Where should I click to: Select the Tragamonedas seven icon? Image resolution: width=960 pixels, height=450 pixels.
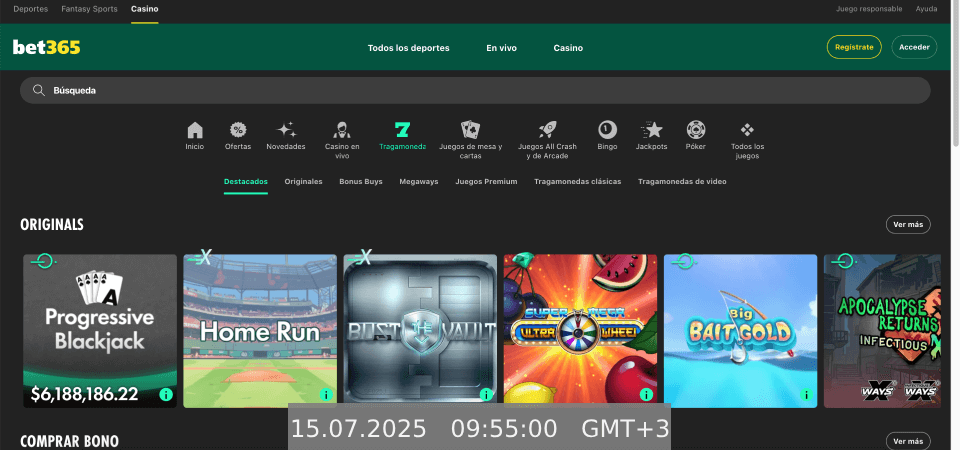[x=402, y=130]
